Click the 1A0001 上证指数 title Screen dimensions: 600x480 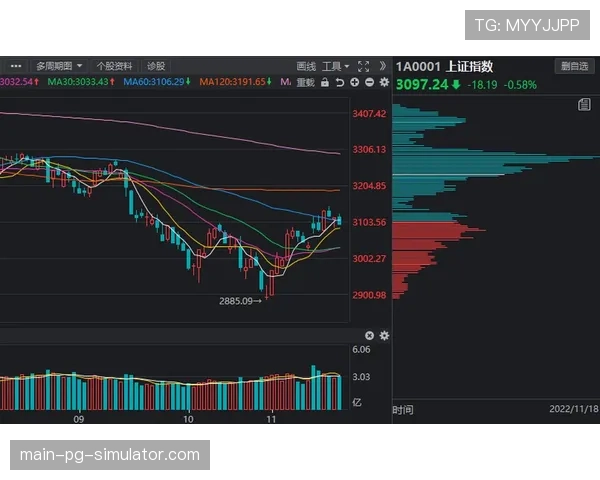tap(444, 67)
